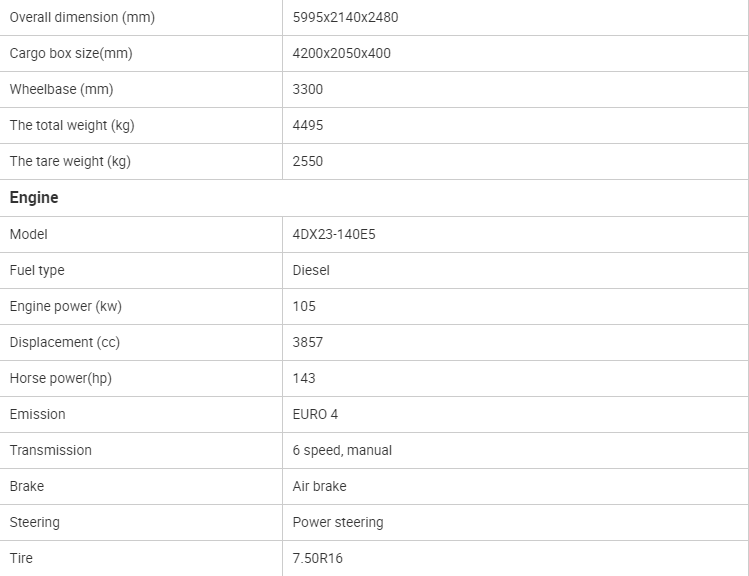The image size is (749, 576).
Task: Click the 'Diesel' fuel type value
Action: click(x=311, y=270)
